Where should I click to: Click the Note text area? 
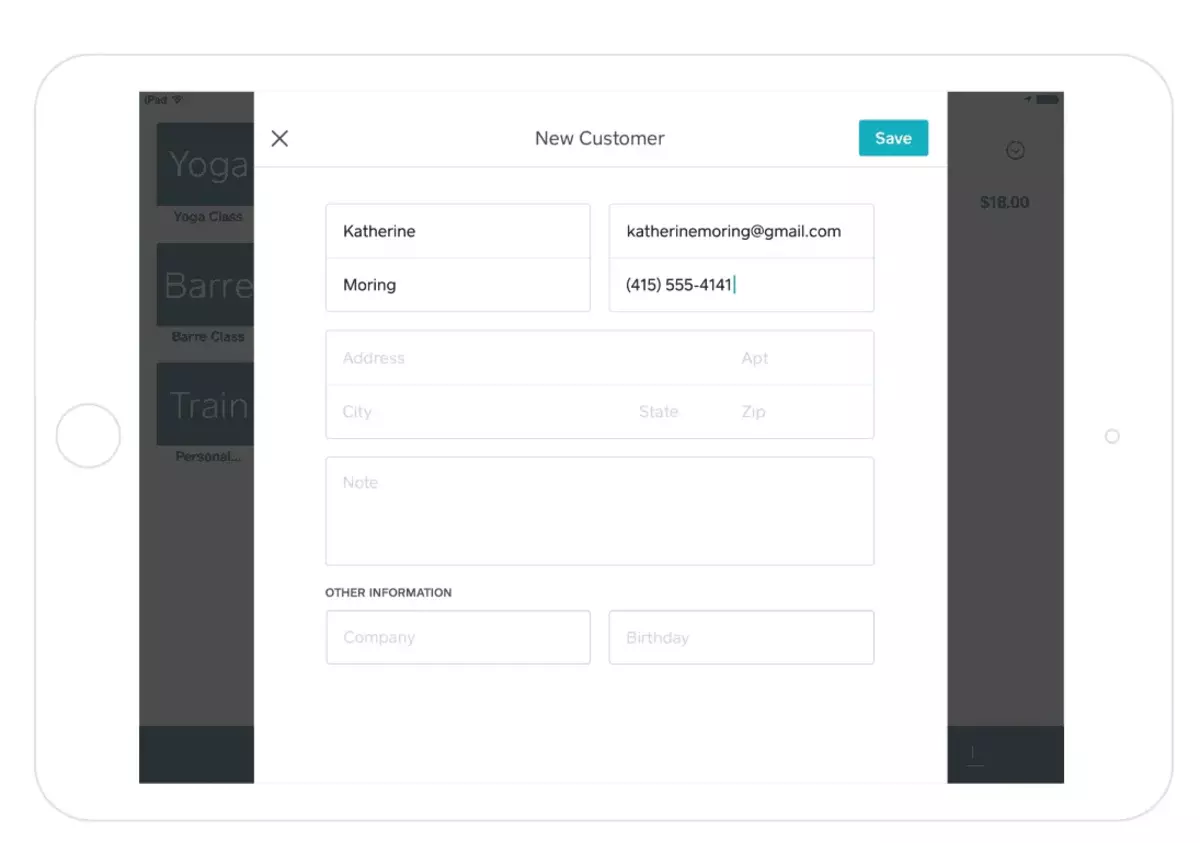(x=600, y=510)
